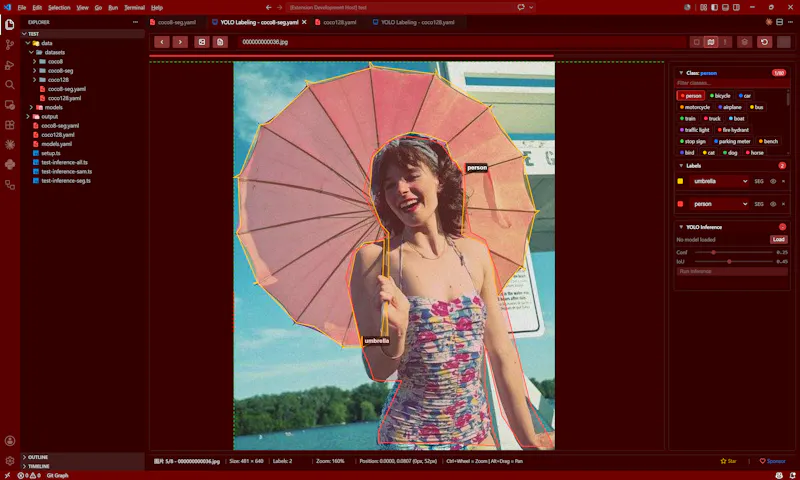Collapse the YOLO Inference section
Screen dimensions: 800x480
681,227
